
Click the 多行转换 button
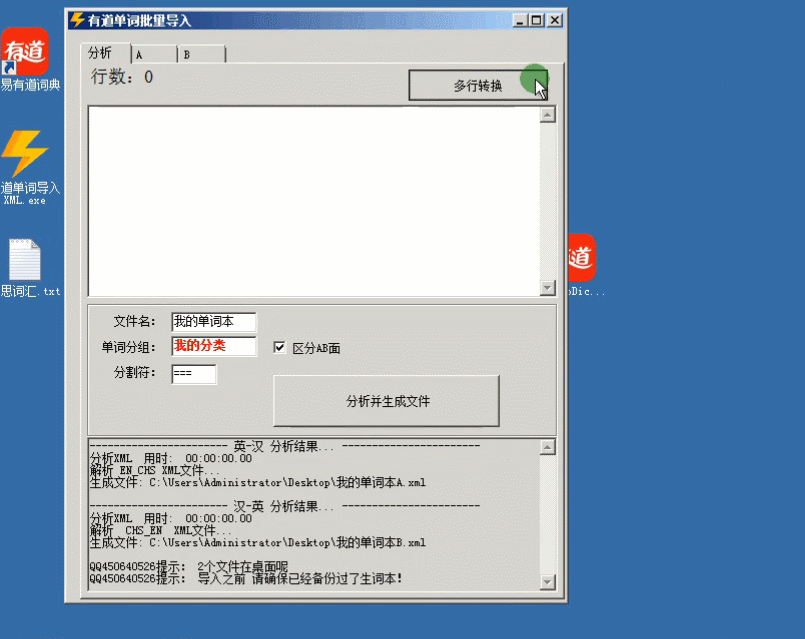478,85
